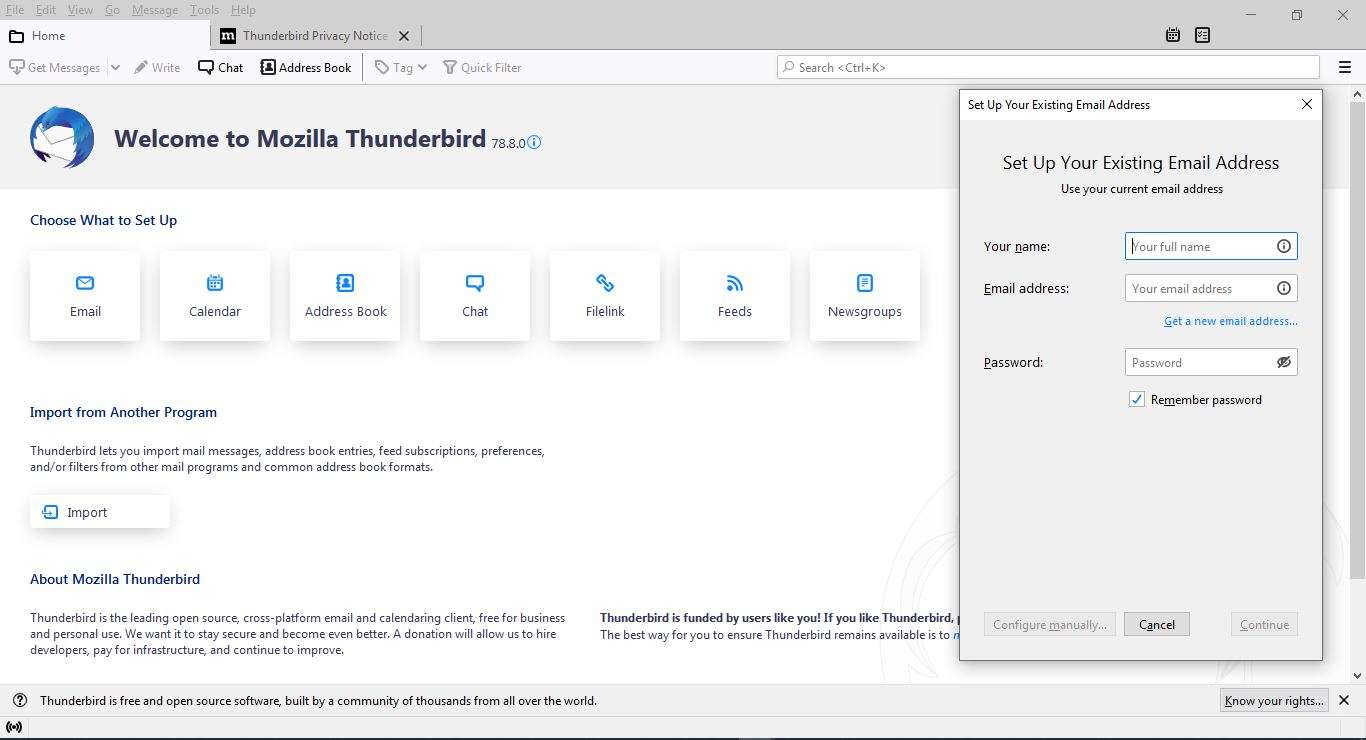Open the Tools menu
This screenshot has width=1366, height=740.
click(x=204, y=10)
